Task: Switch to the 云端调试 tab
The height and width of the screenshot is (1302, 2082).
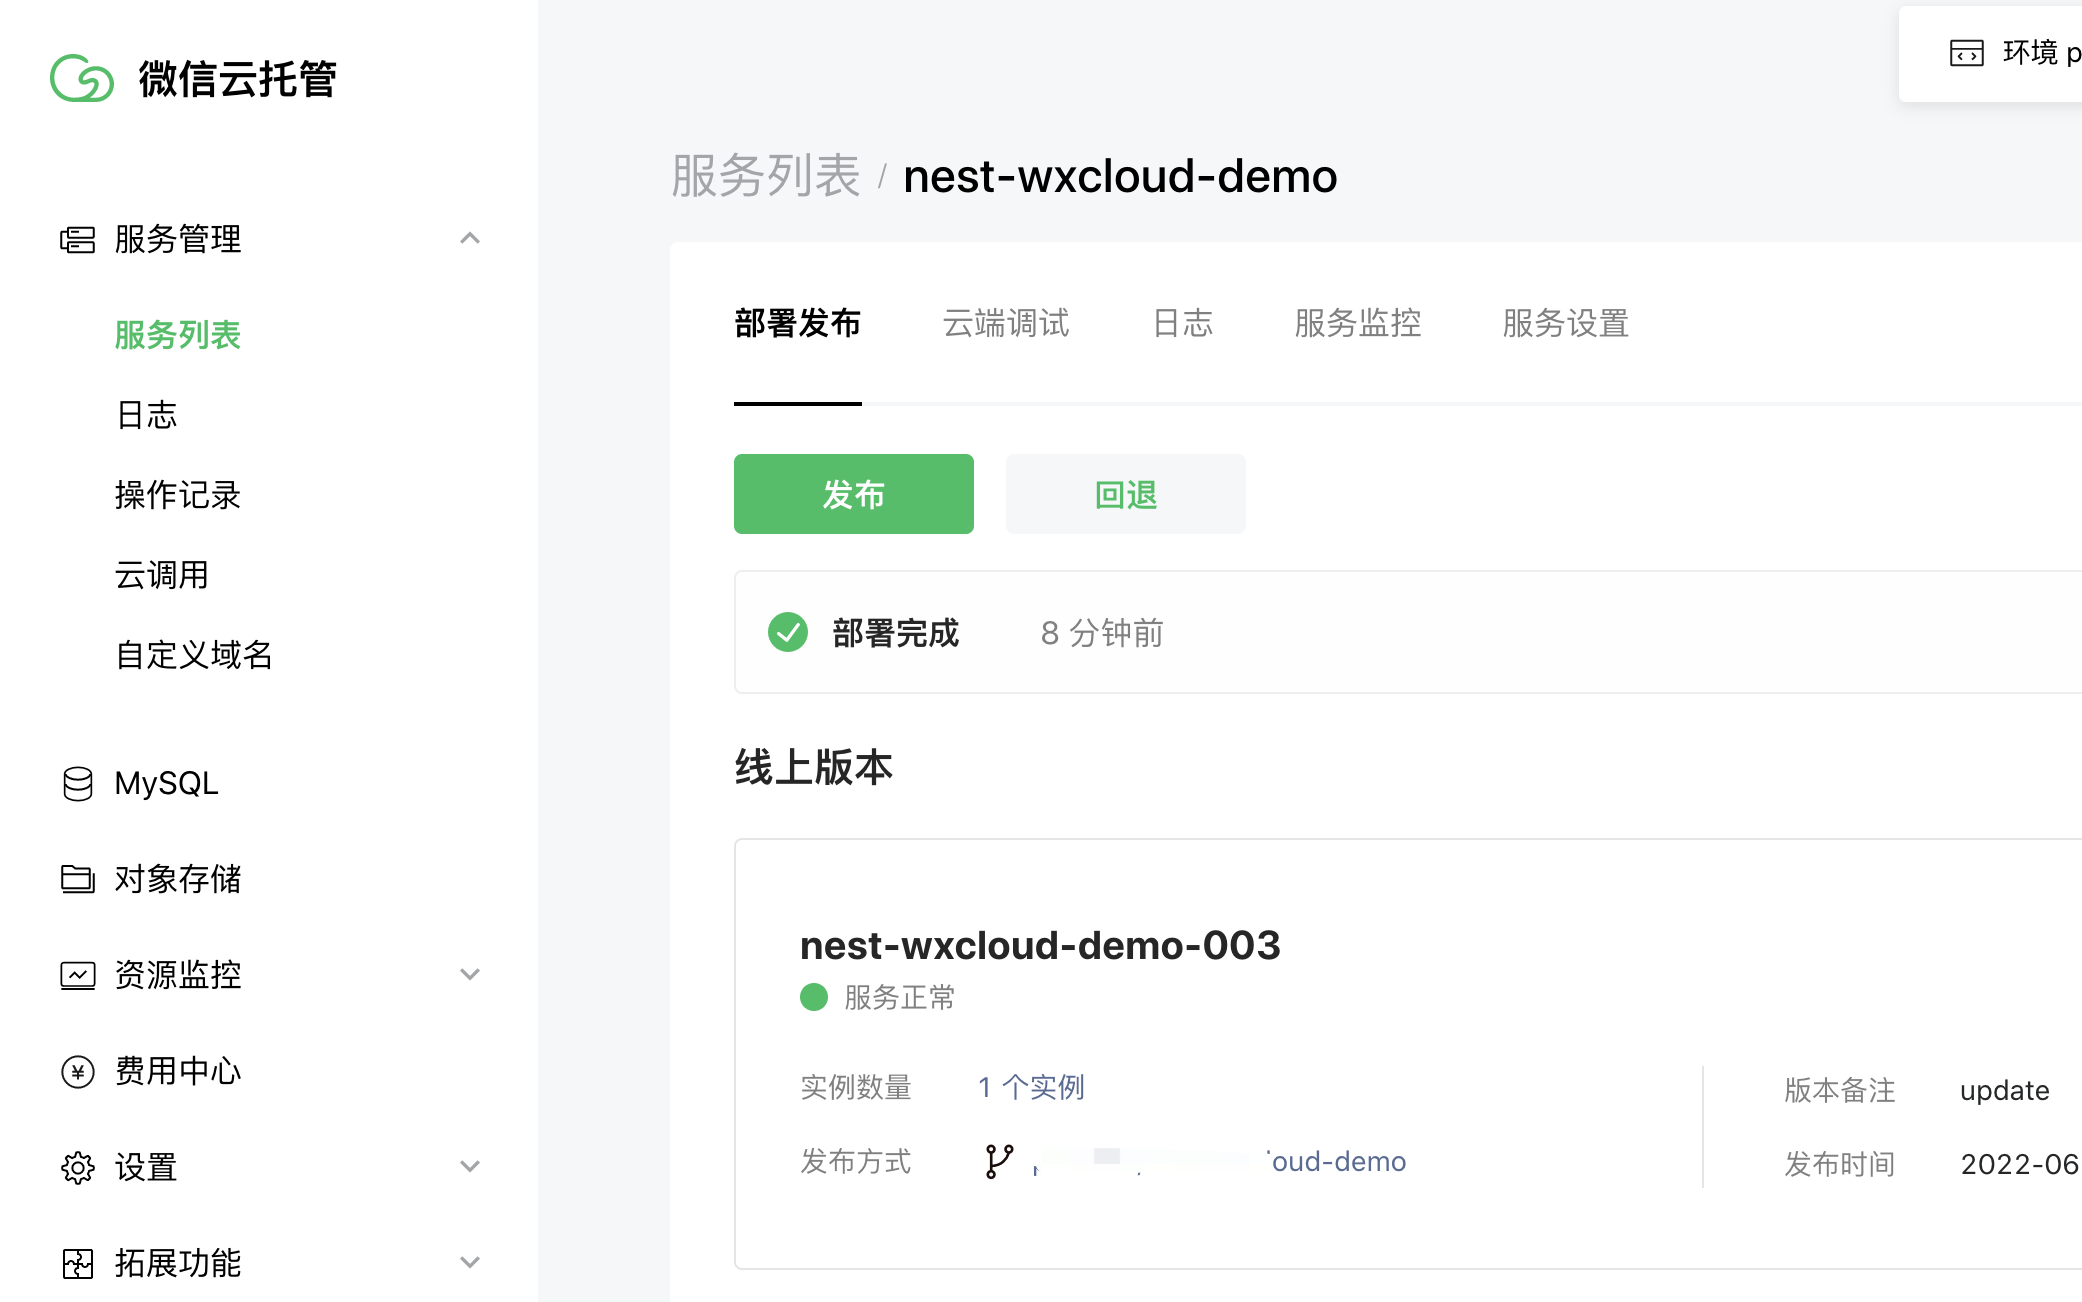Action: pos(1006,323)
